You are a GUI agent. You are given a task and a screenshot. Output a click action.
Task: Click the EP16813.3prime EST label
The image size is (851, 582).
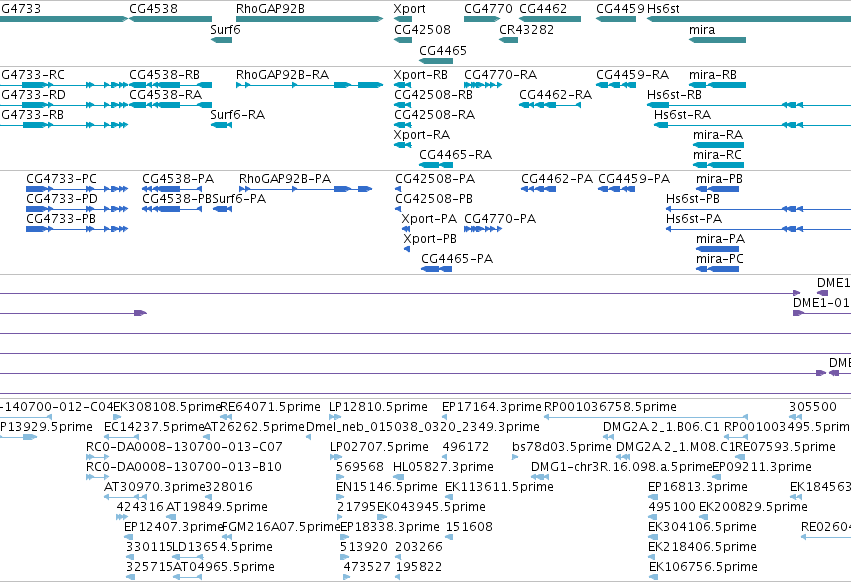pyautogui.click(x=698, y=486)
